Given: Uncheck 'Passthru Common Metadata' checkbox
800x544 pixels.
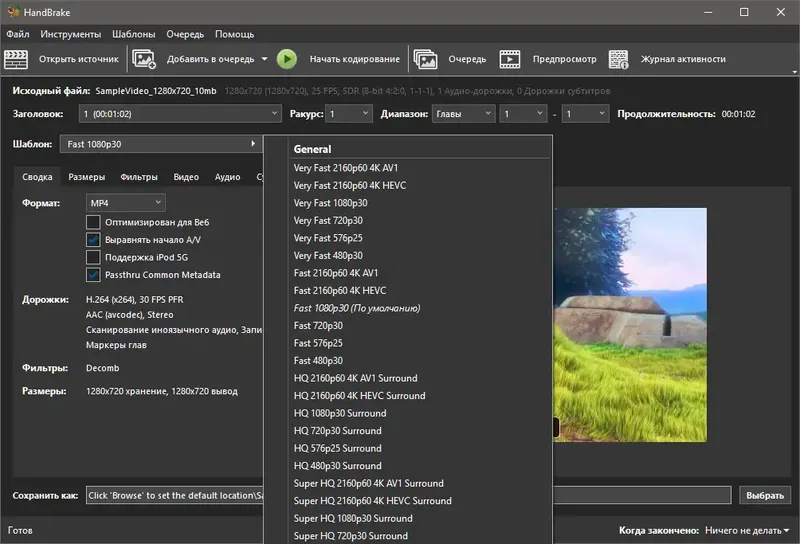Looking at the screenshot, I should tap(93, 275).
